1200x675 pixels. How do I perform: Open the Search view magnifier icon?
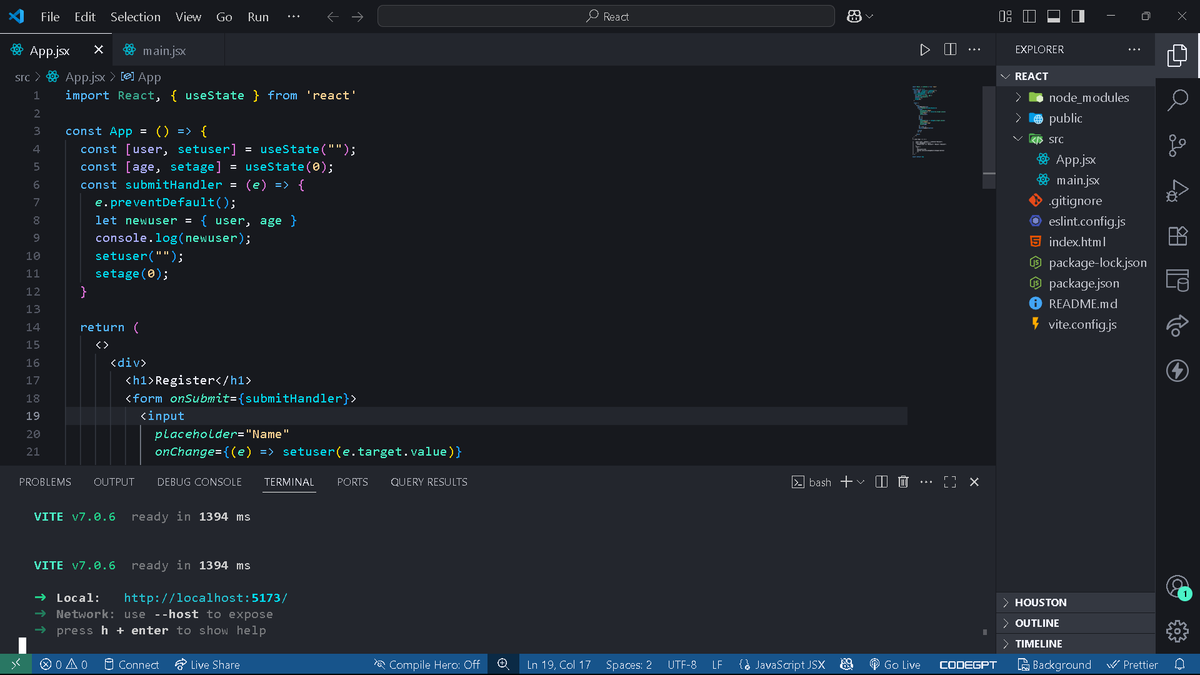(x=1177, y=98)
